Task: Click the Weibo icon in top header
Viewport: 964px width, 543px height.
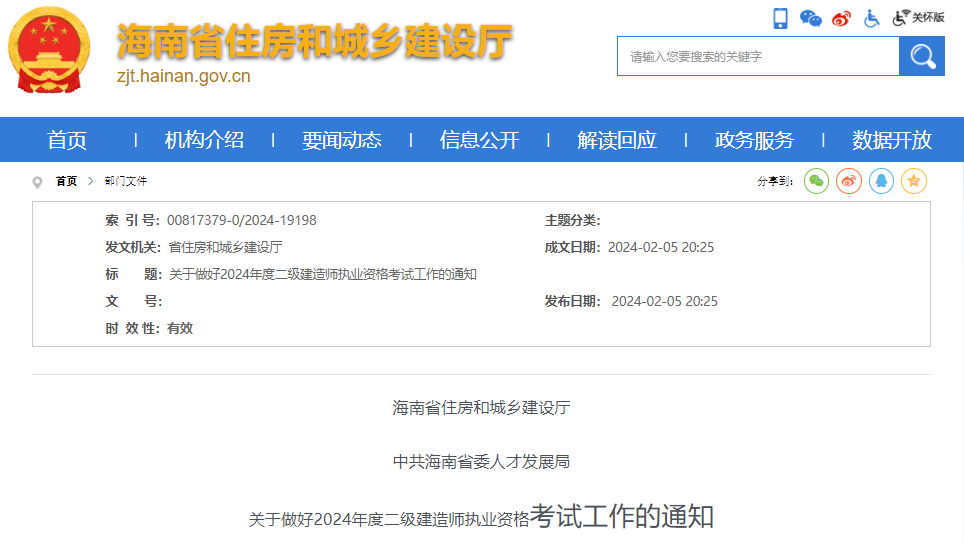Action: click(x=841, y=18)
